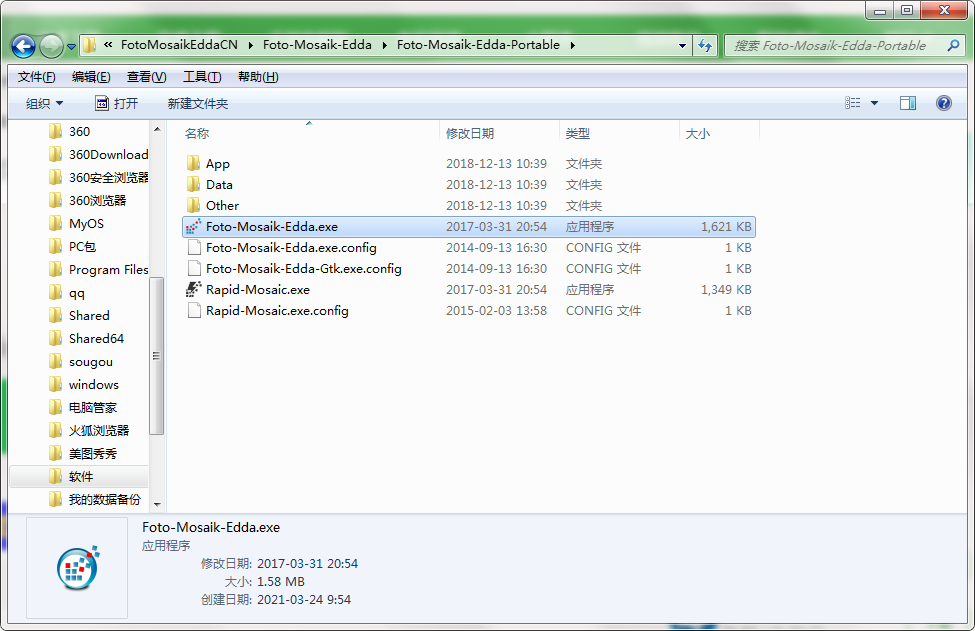The image size is (975, 631).
Task: Open the recent locations dropdown arrow
Action: [71, 47]
